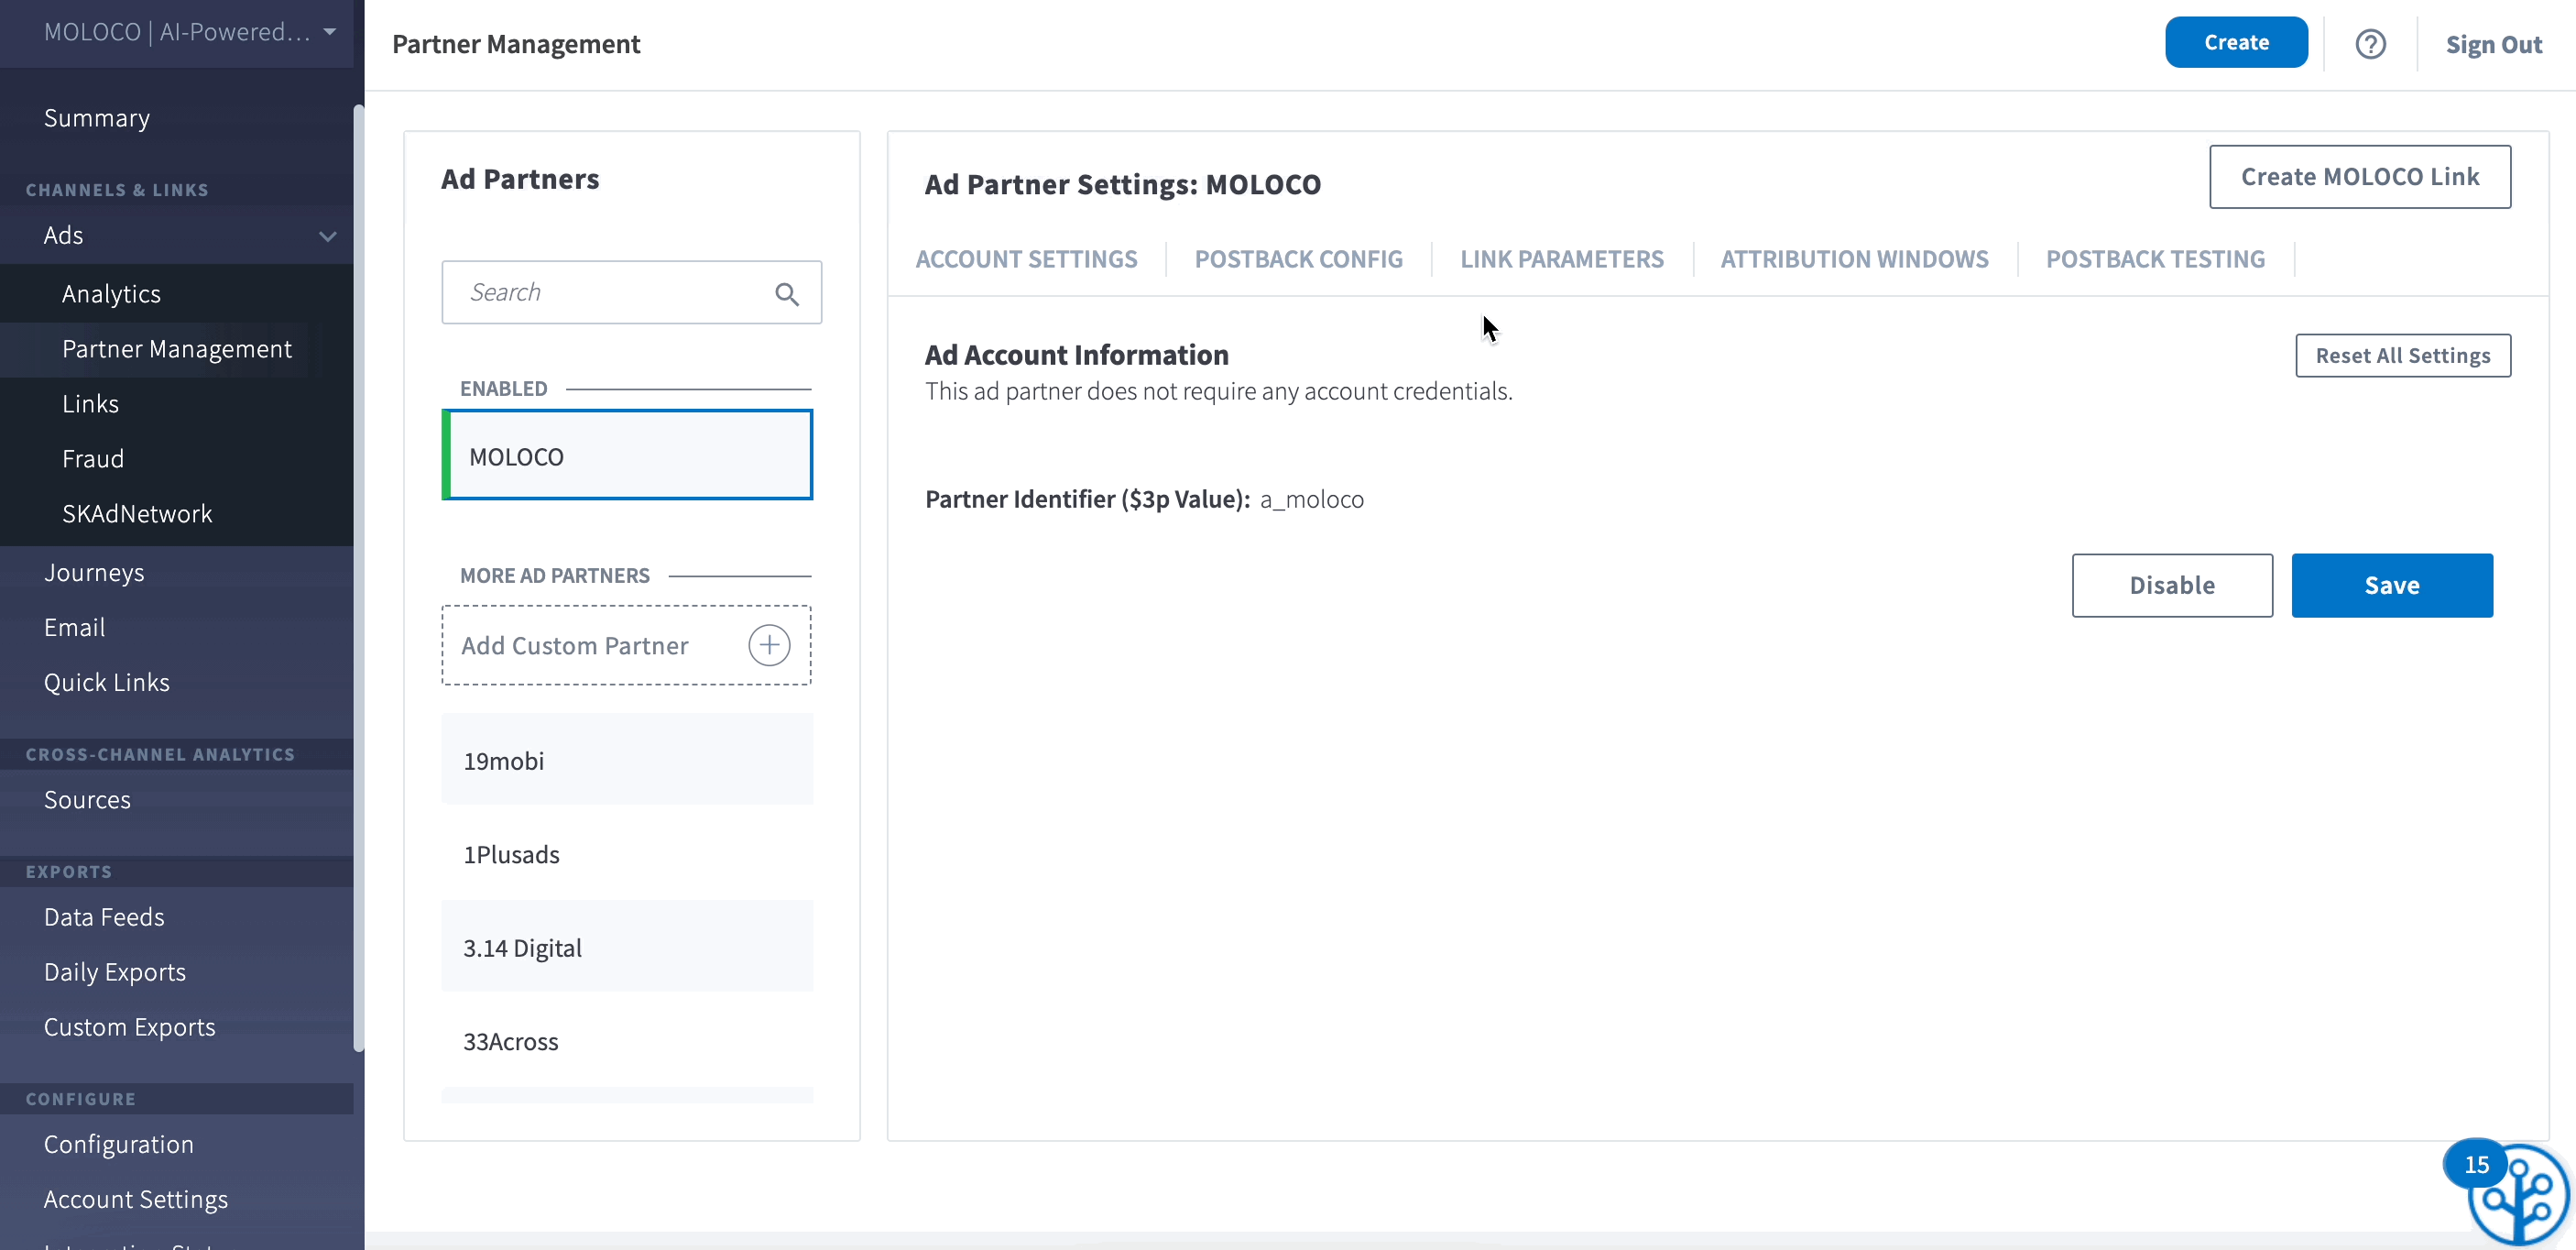Open Analytics under Ads
2576x1250 pixels.
(x=111, y=294)
